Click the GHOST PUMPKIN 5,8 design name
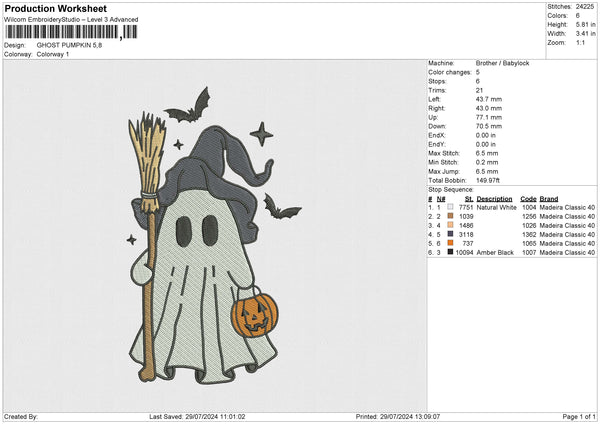 coord(68,45)
